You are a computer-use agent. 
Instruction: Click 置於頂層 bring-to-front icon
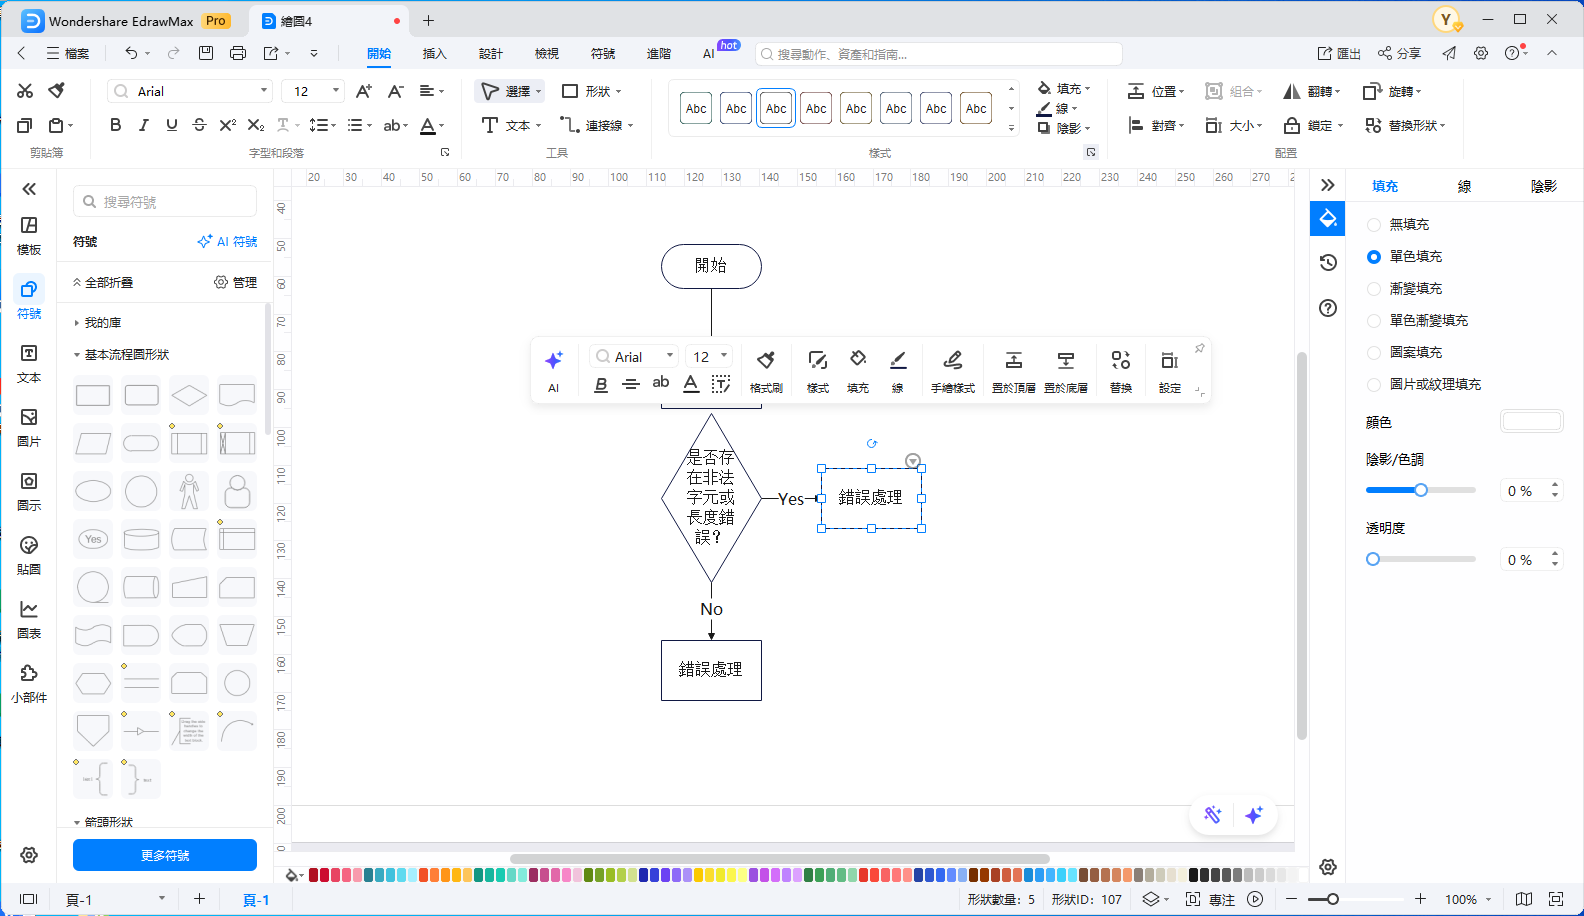click(x=1013, y=371)
